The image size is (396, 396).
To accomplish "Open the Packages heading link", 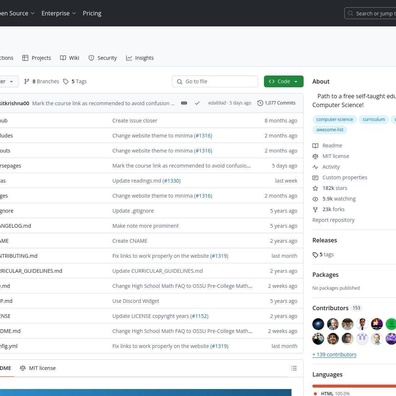I will [325, 275].
